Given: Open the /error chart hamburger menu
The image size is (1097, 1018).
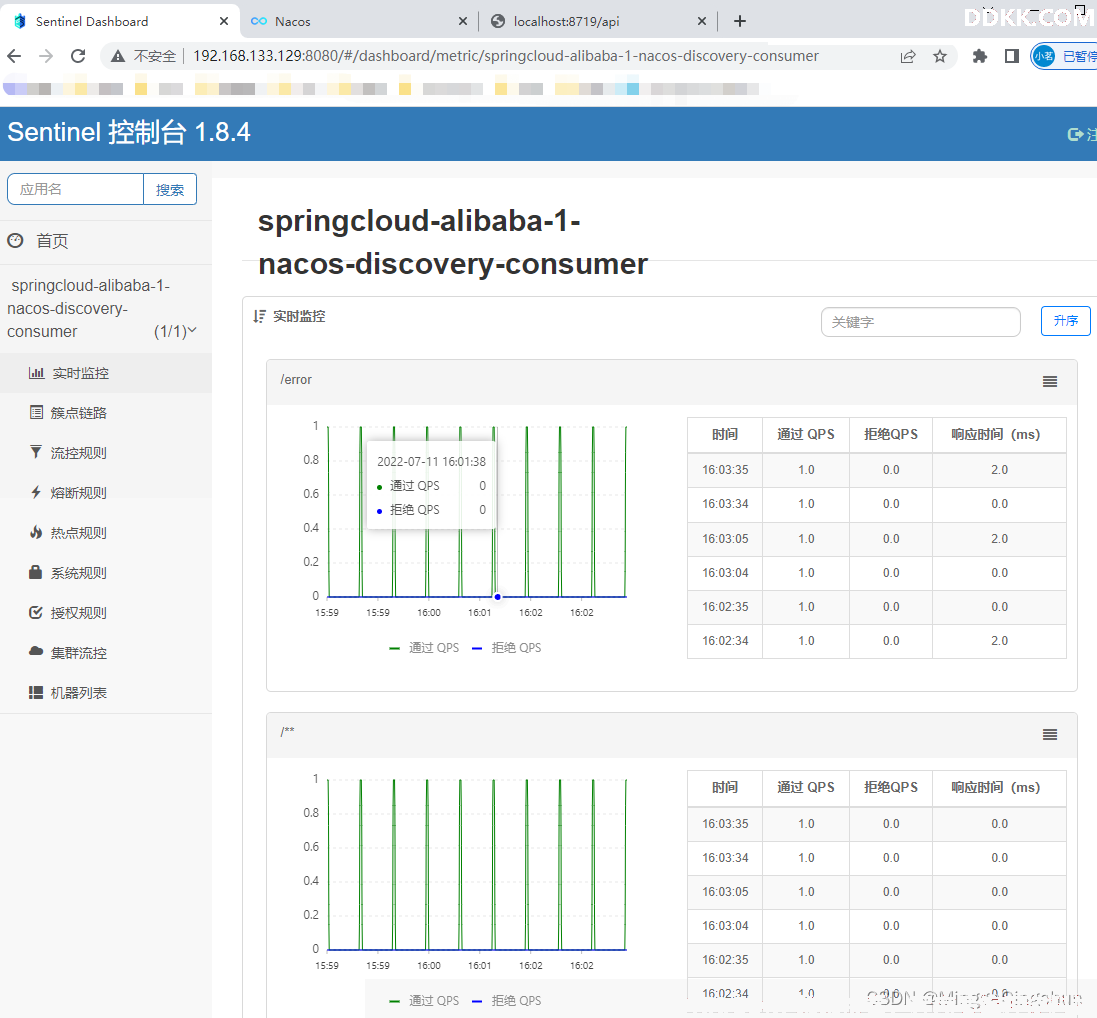Looking at the screenshot, I should tap(1050, 381).
